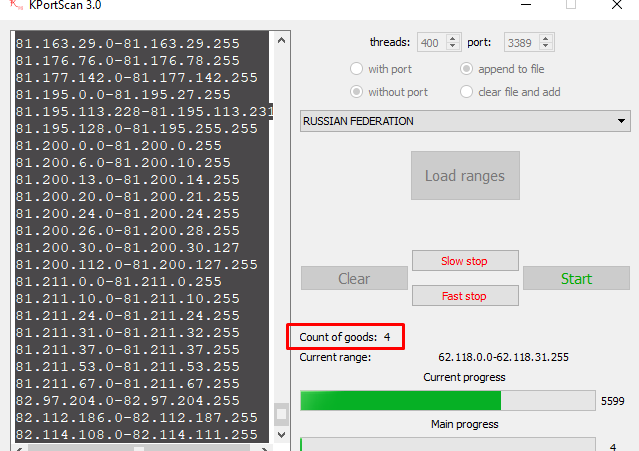Increase port number with the up arrow

pyautogui.click(x=547, y=39)
